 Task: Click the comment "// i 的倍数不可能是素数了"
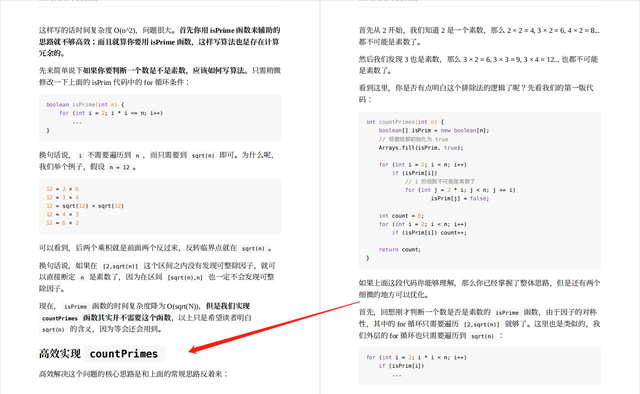click(x=440, y=181)
